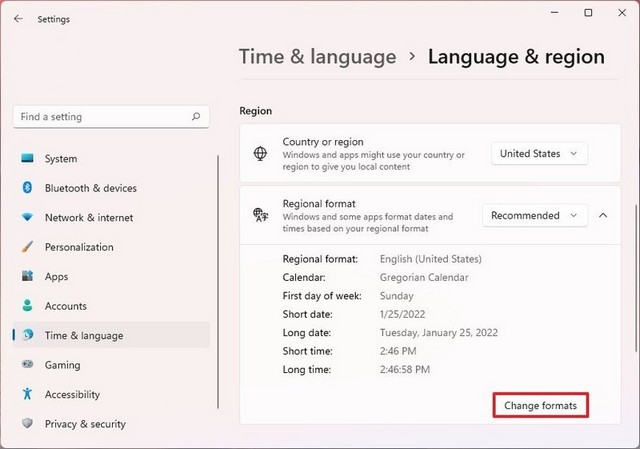The height and width of the screenshot is (449, 640).
Task: Click the Country or region label
Action: tap(323, 142)
